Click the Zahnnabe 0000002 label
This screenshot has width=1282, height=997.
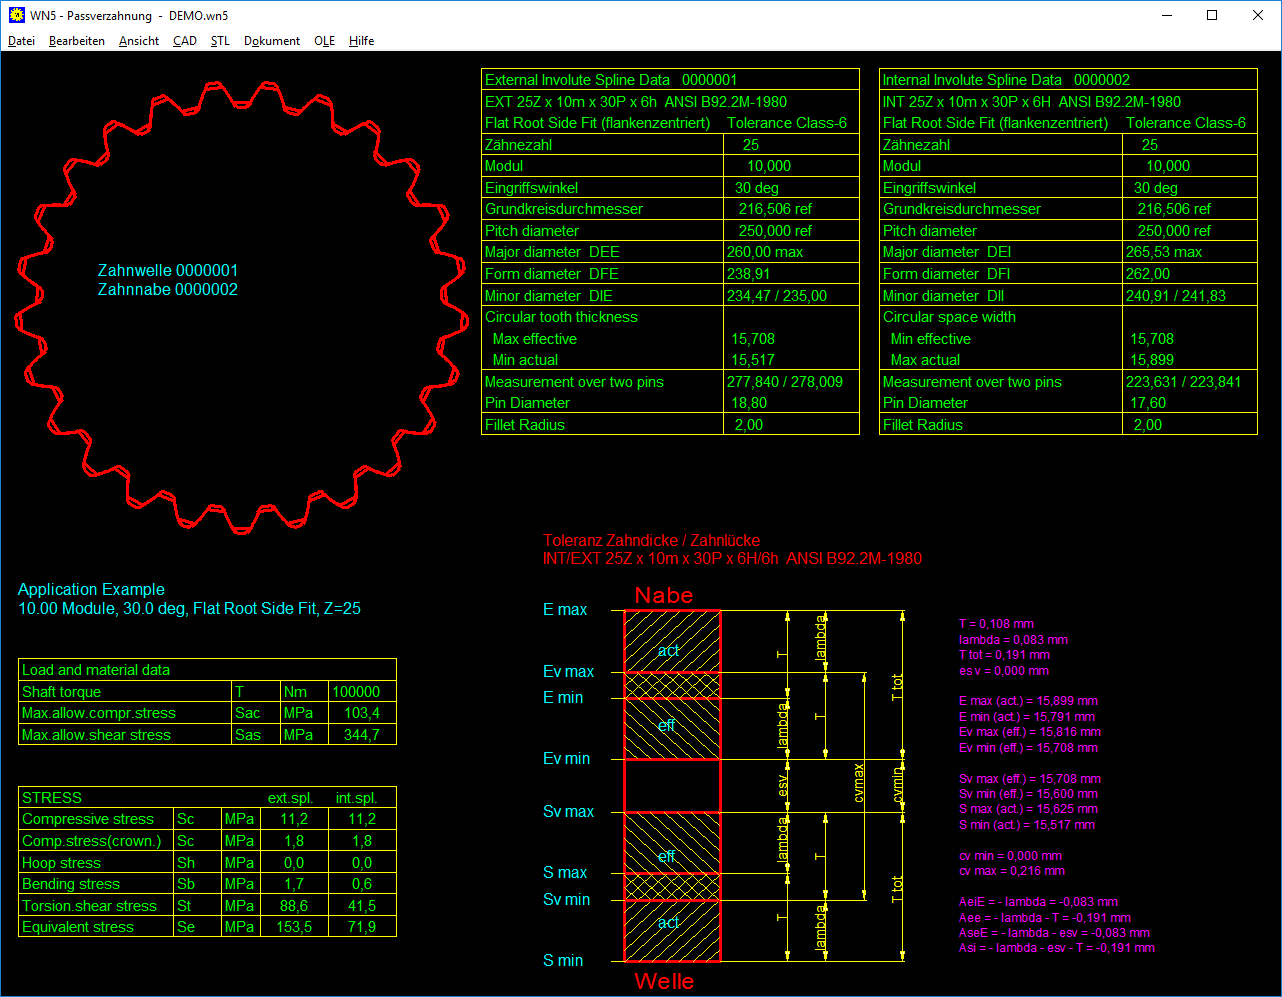click(x=168, y=290)
